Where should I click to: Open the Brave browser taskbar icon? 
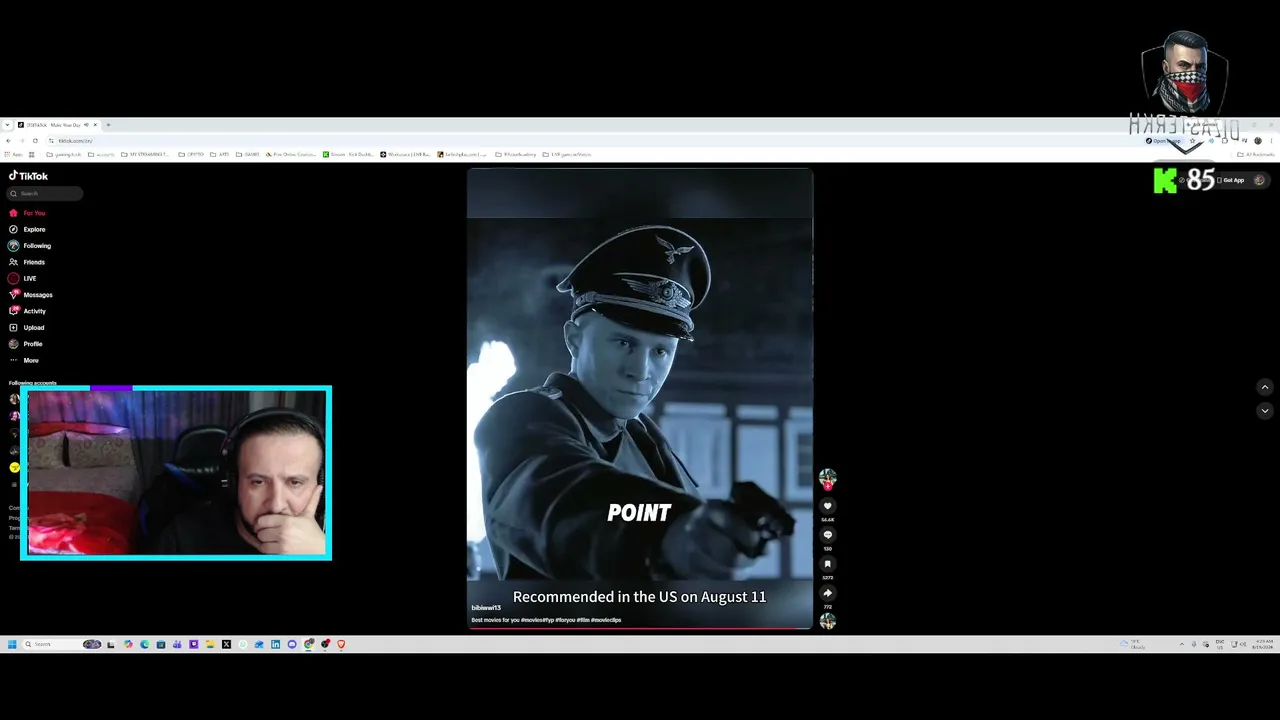[341, 644]
